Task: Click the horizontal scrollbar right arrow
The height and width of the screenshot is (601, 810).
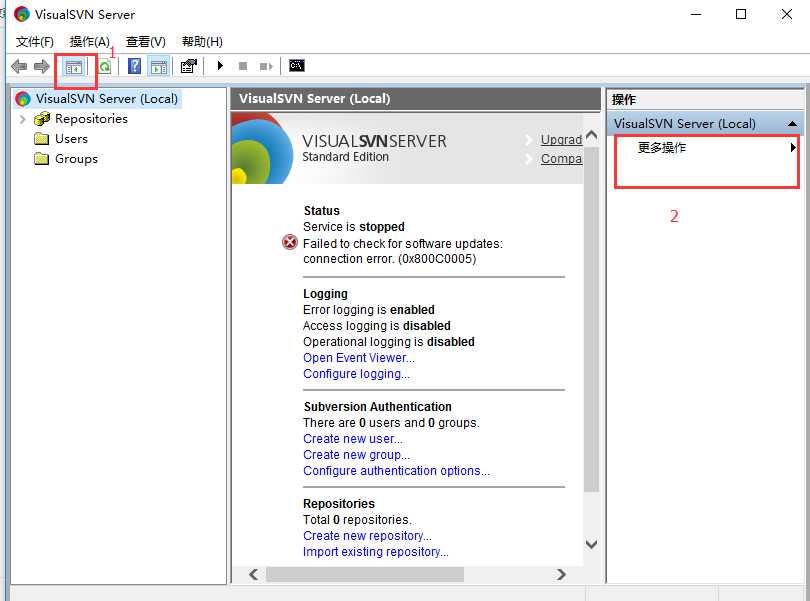Action: tap(561, 575)
